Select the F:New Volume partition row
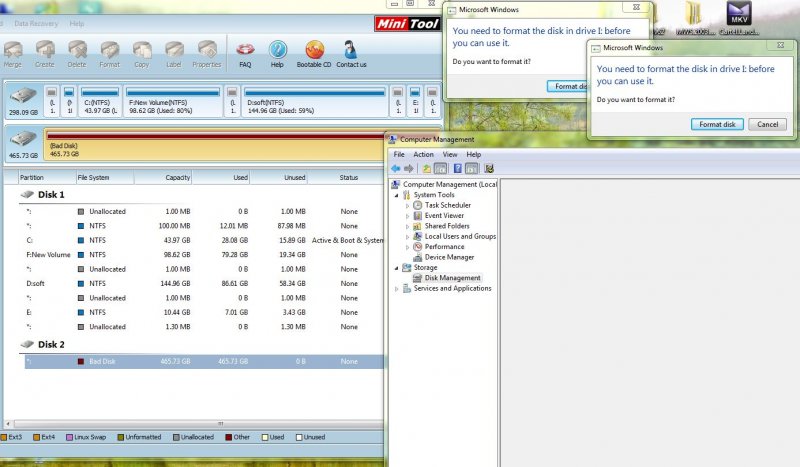800x467 pixels. [204, 255]
